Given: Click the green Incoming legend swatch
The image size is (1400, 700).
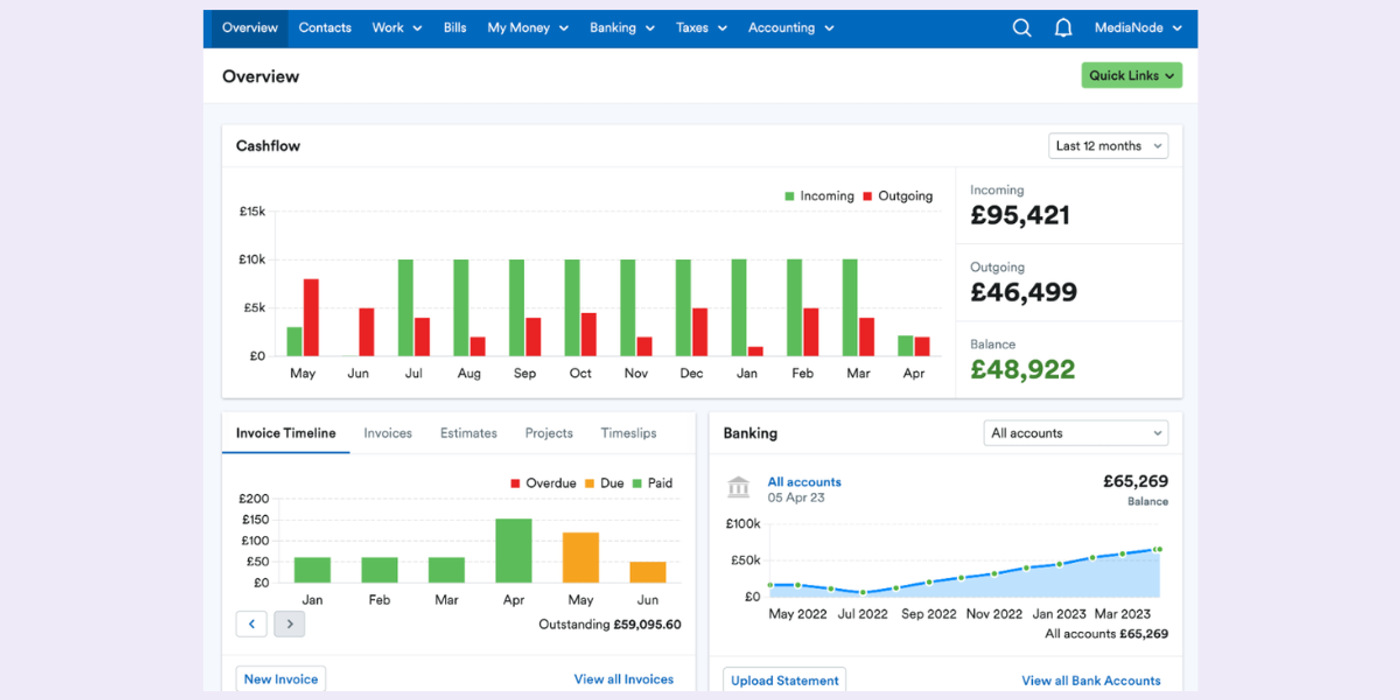Looking at the screenshot, I should pos(789,196).
